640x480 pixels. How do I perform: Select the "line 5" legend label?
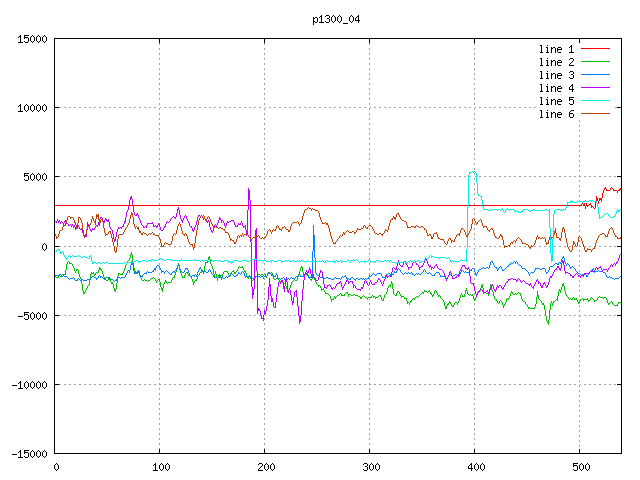click(x=557, y=101)
